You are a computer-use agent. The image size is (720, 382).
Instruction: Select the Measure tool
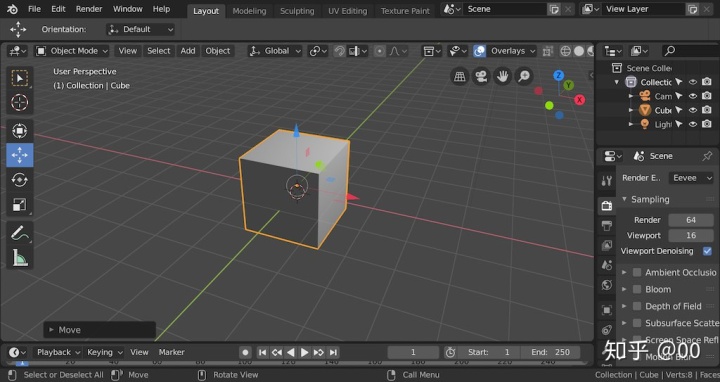coord(19,258)
